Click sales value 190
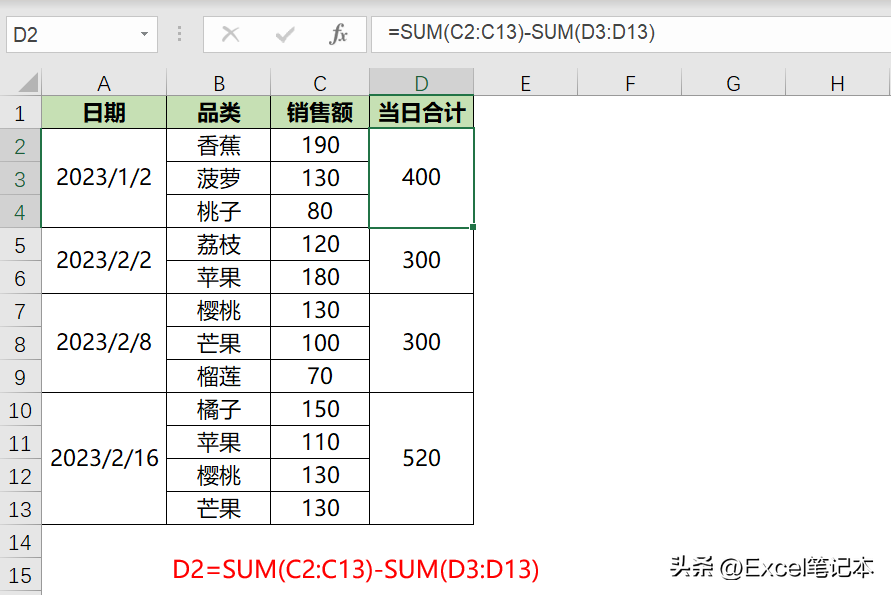Image resolution: width=891 pixels, height=595 pixels. tap(320, 145)
